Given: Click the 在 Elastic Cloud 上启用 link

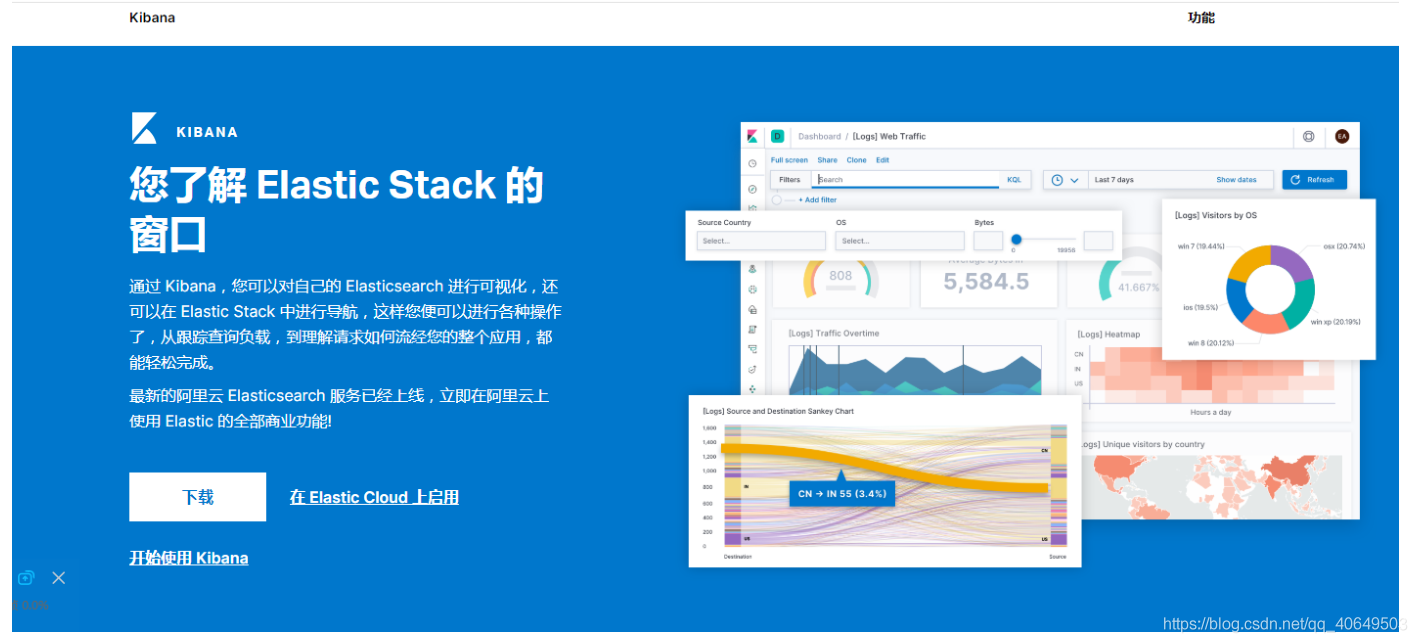Looking at the screenshot, I should [x=374, y=497].
